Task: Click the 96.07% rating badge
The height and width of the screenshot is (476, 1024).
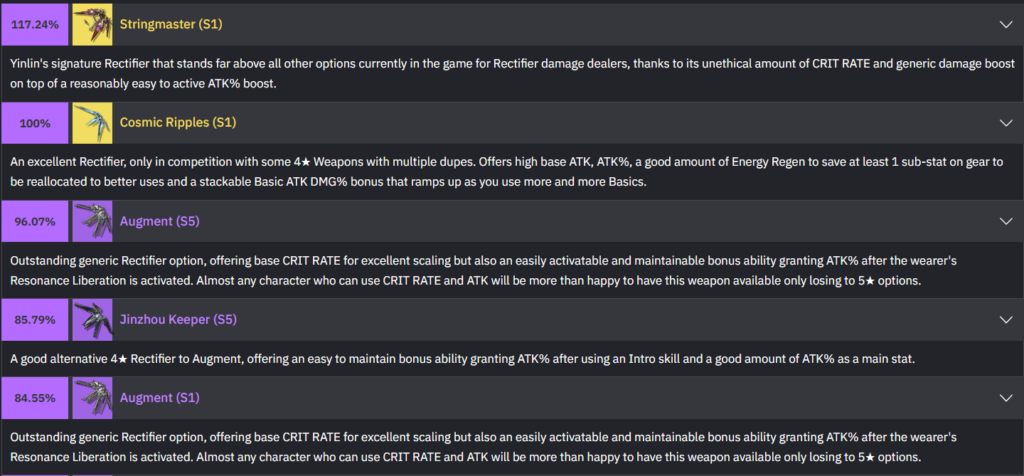Action: (x=35, y=221)
